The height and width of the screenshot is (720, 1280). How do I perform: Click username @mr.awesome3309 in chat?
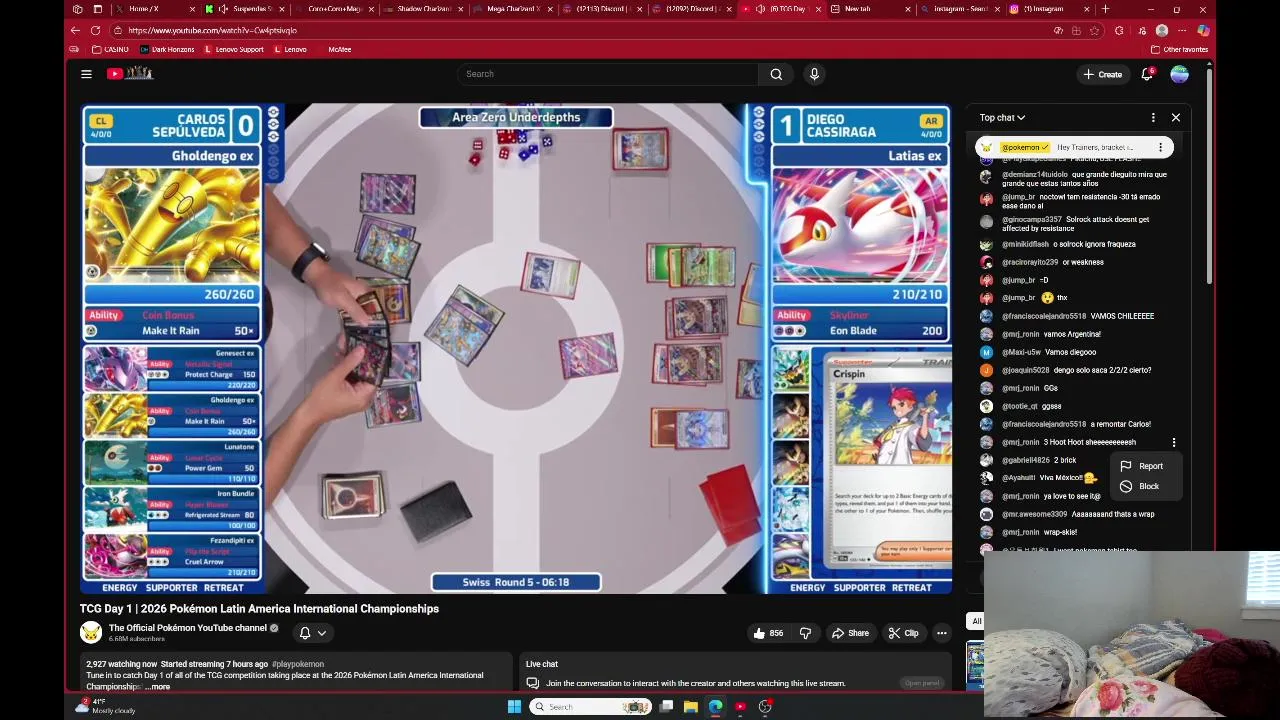point(1035,514)
